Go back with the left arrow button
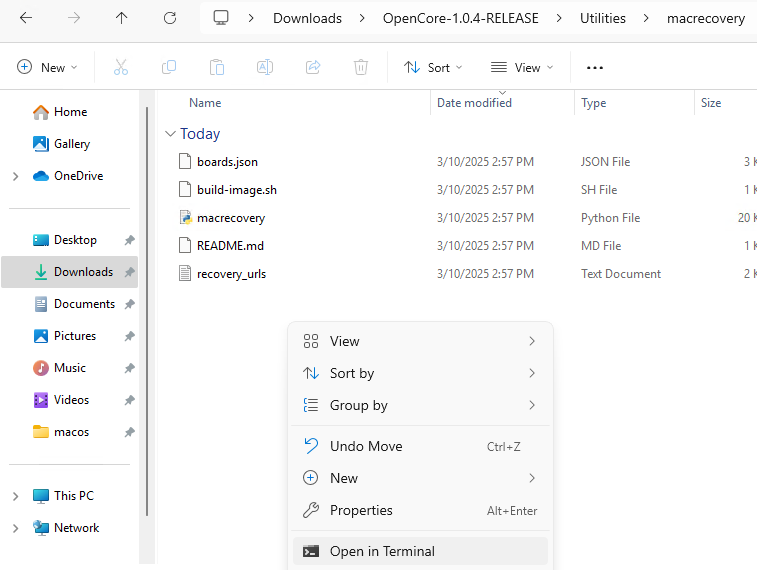Screen dimensions: 757x570 point(26,18)
